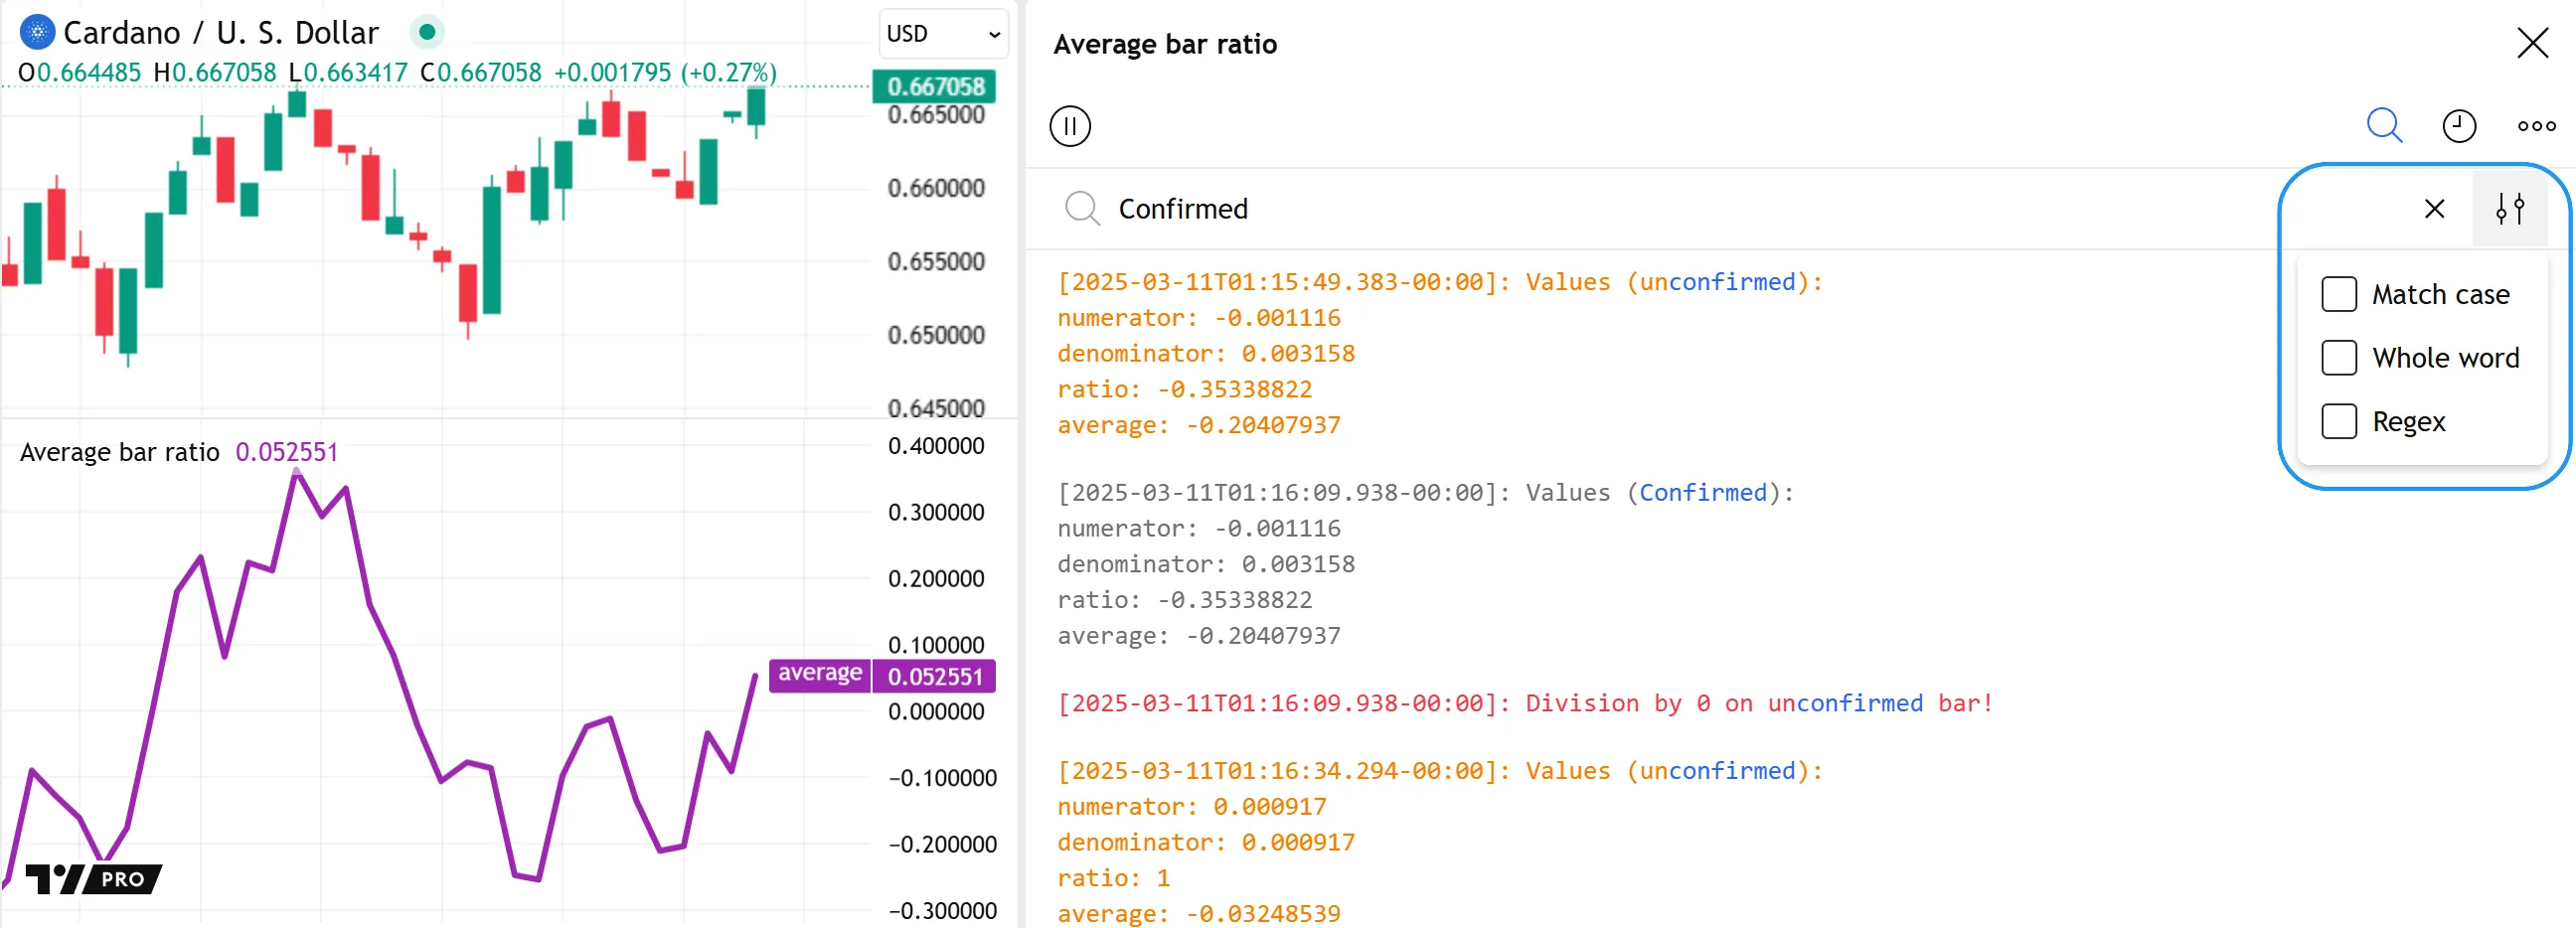The image size is (2576, 928).
Task: Click the red Division by 0 log entry
Action: coord(1524,704)
